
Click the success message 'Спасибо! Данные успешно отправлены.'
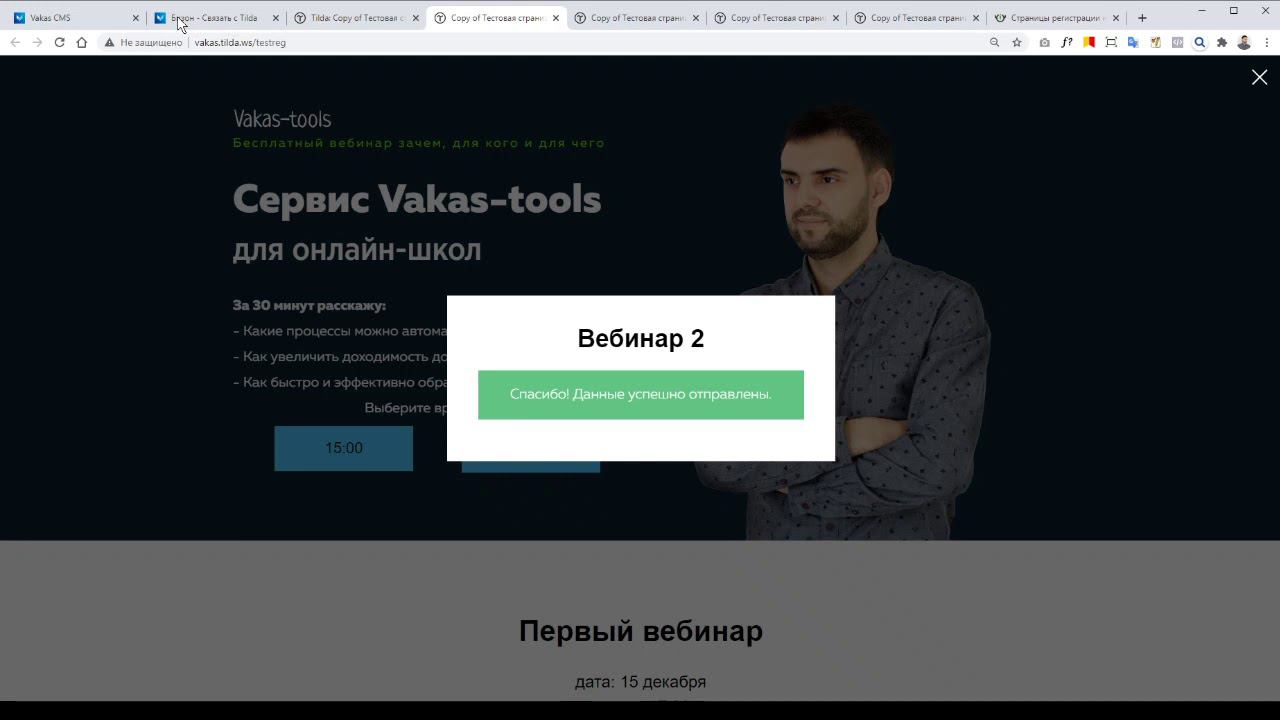point(641,394)
